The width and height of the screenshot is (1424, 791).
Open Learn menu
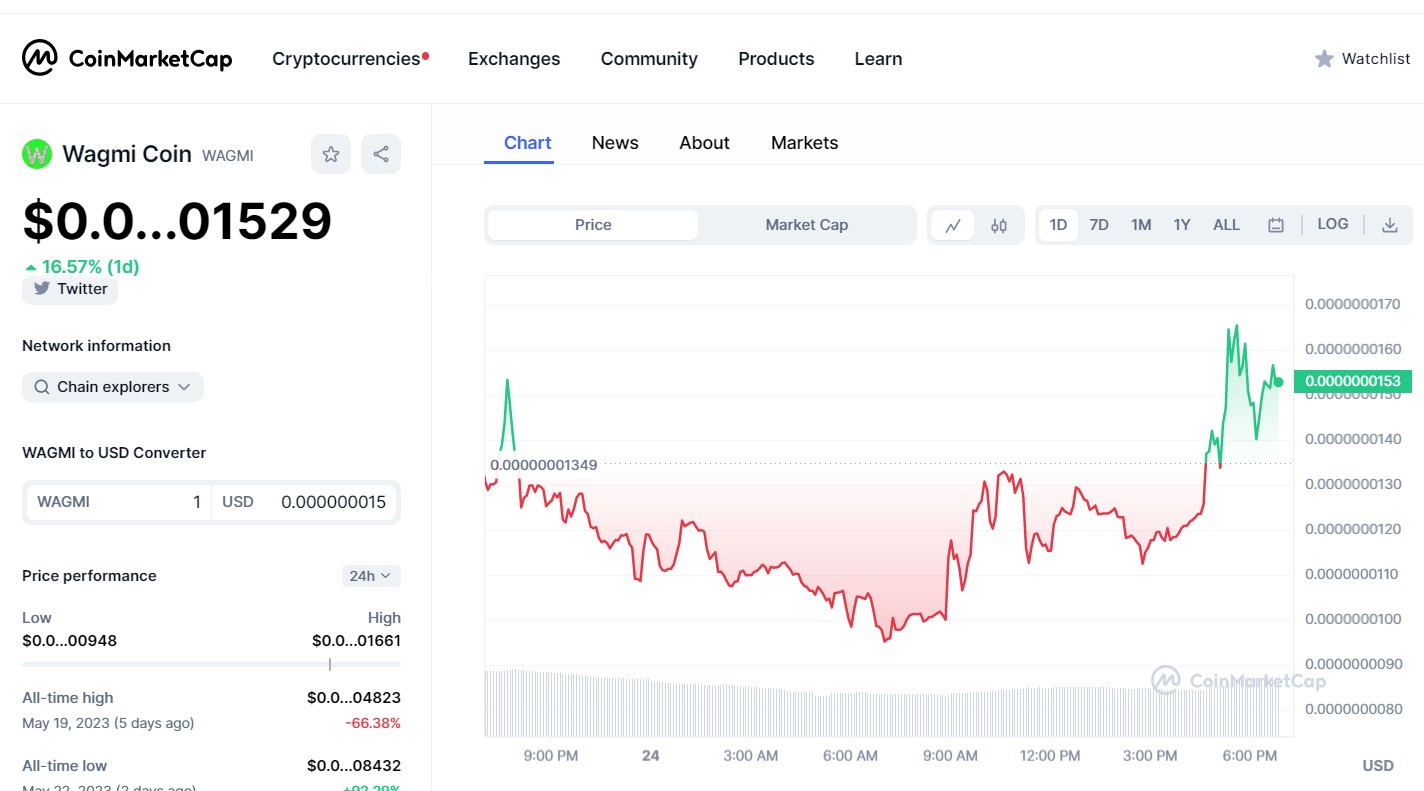(x=878, y=59)
